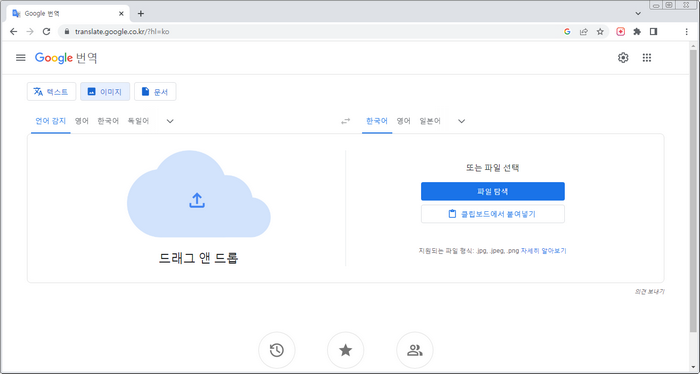Reload the page
The width and height of the screenshot is (700, 374).
click(46, 31)
